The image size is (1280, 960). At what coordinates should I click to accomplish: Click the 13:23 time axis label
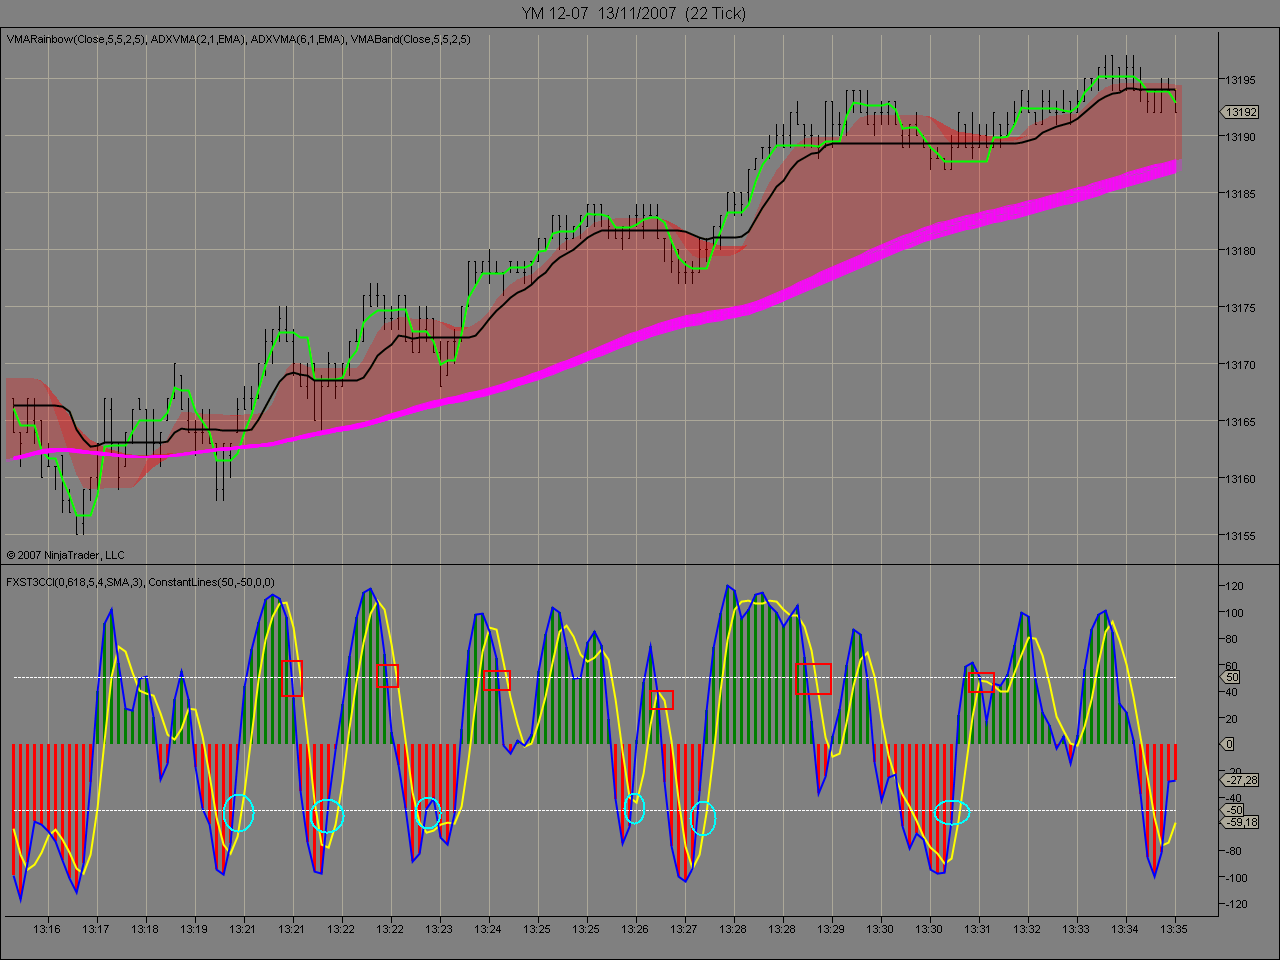pyautogui.click(x=439, y=929)
